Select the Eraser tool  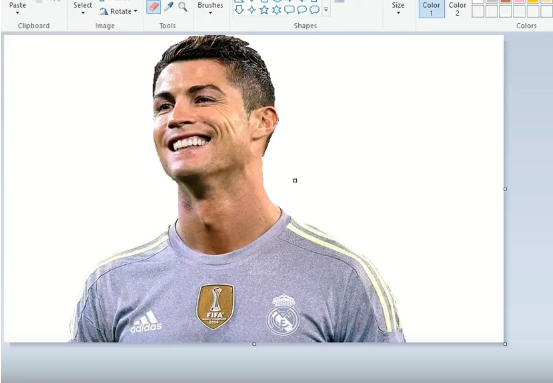click(x=153, y=7)
